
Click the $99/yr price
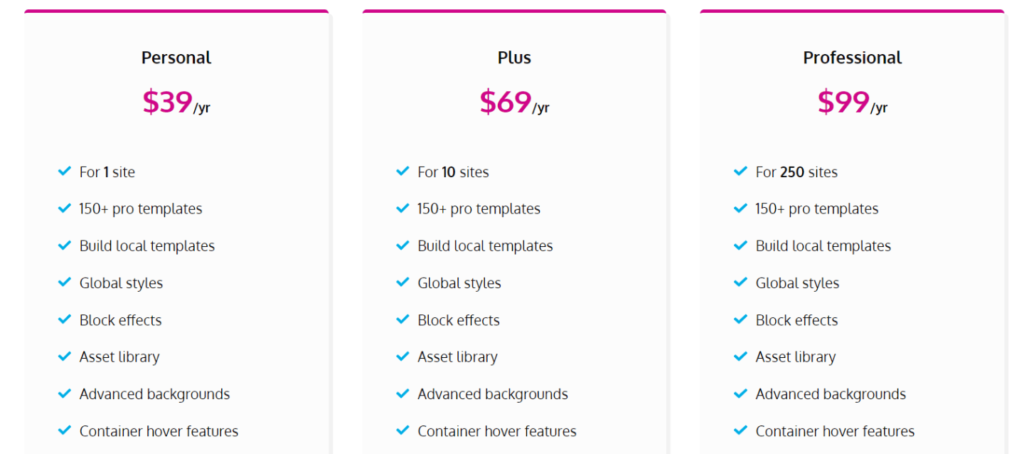click(x=852, y=102)
